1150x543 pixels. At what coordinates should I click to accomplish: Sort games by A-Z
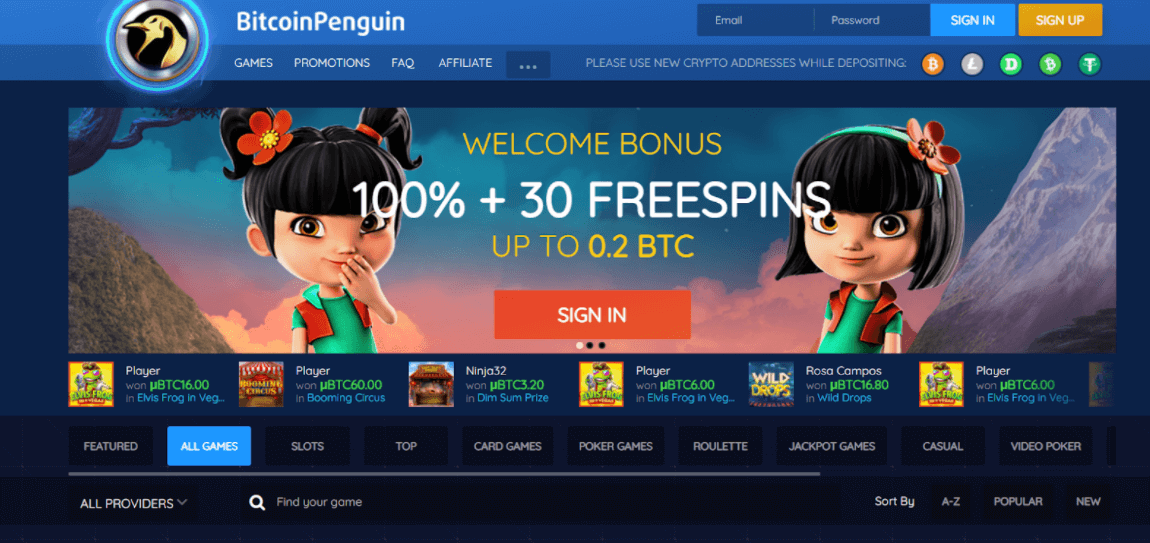click(x=951, y=502)
